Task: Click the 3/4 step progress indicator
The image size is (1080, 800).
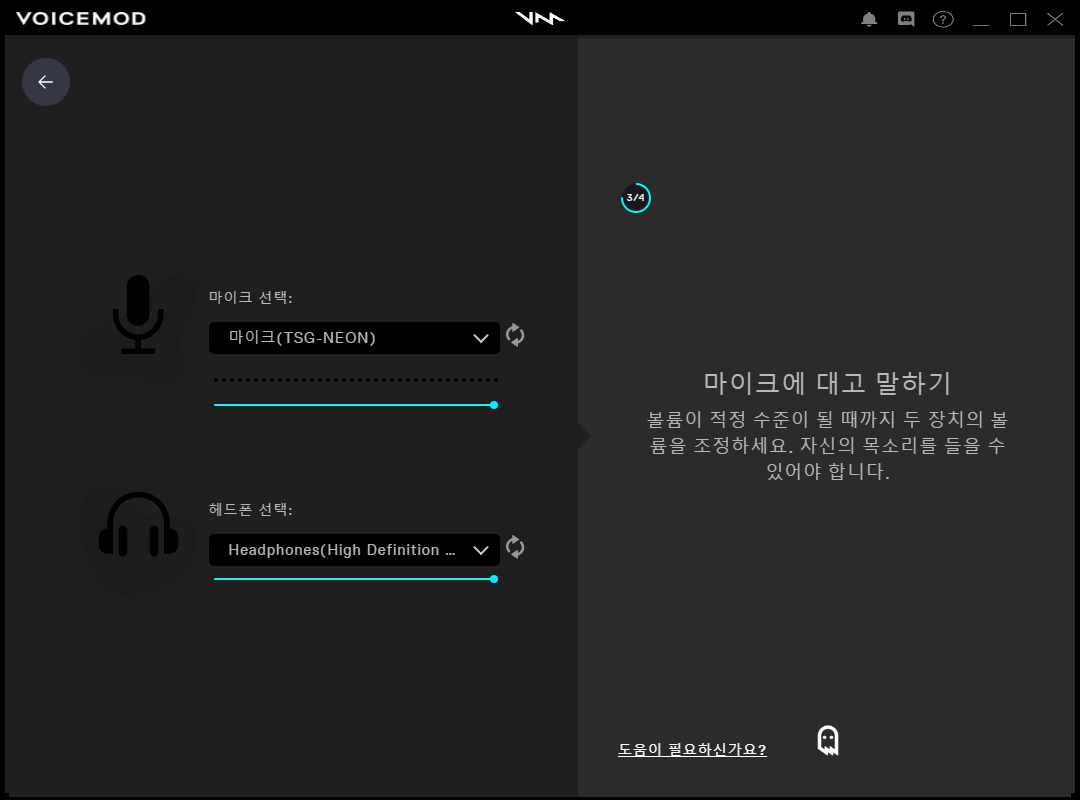Action: pyautogui.click(x=635, y=198)
